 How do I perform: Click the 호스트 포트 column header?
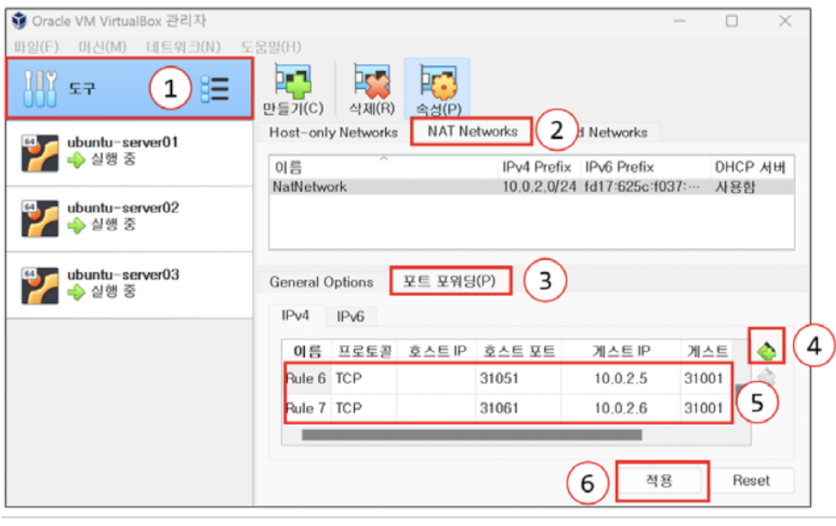click(x=518, y=351)
